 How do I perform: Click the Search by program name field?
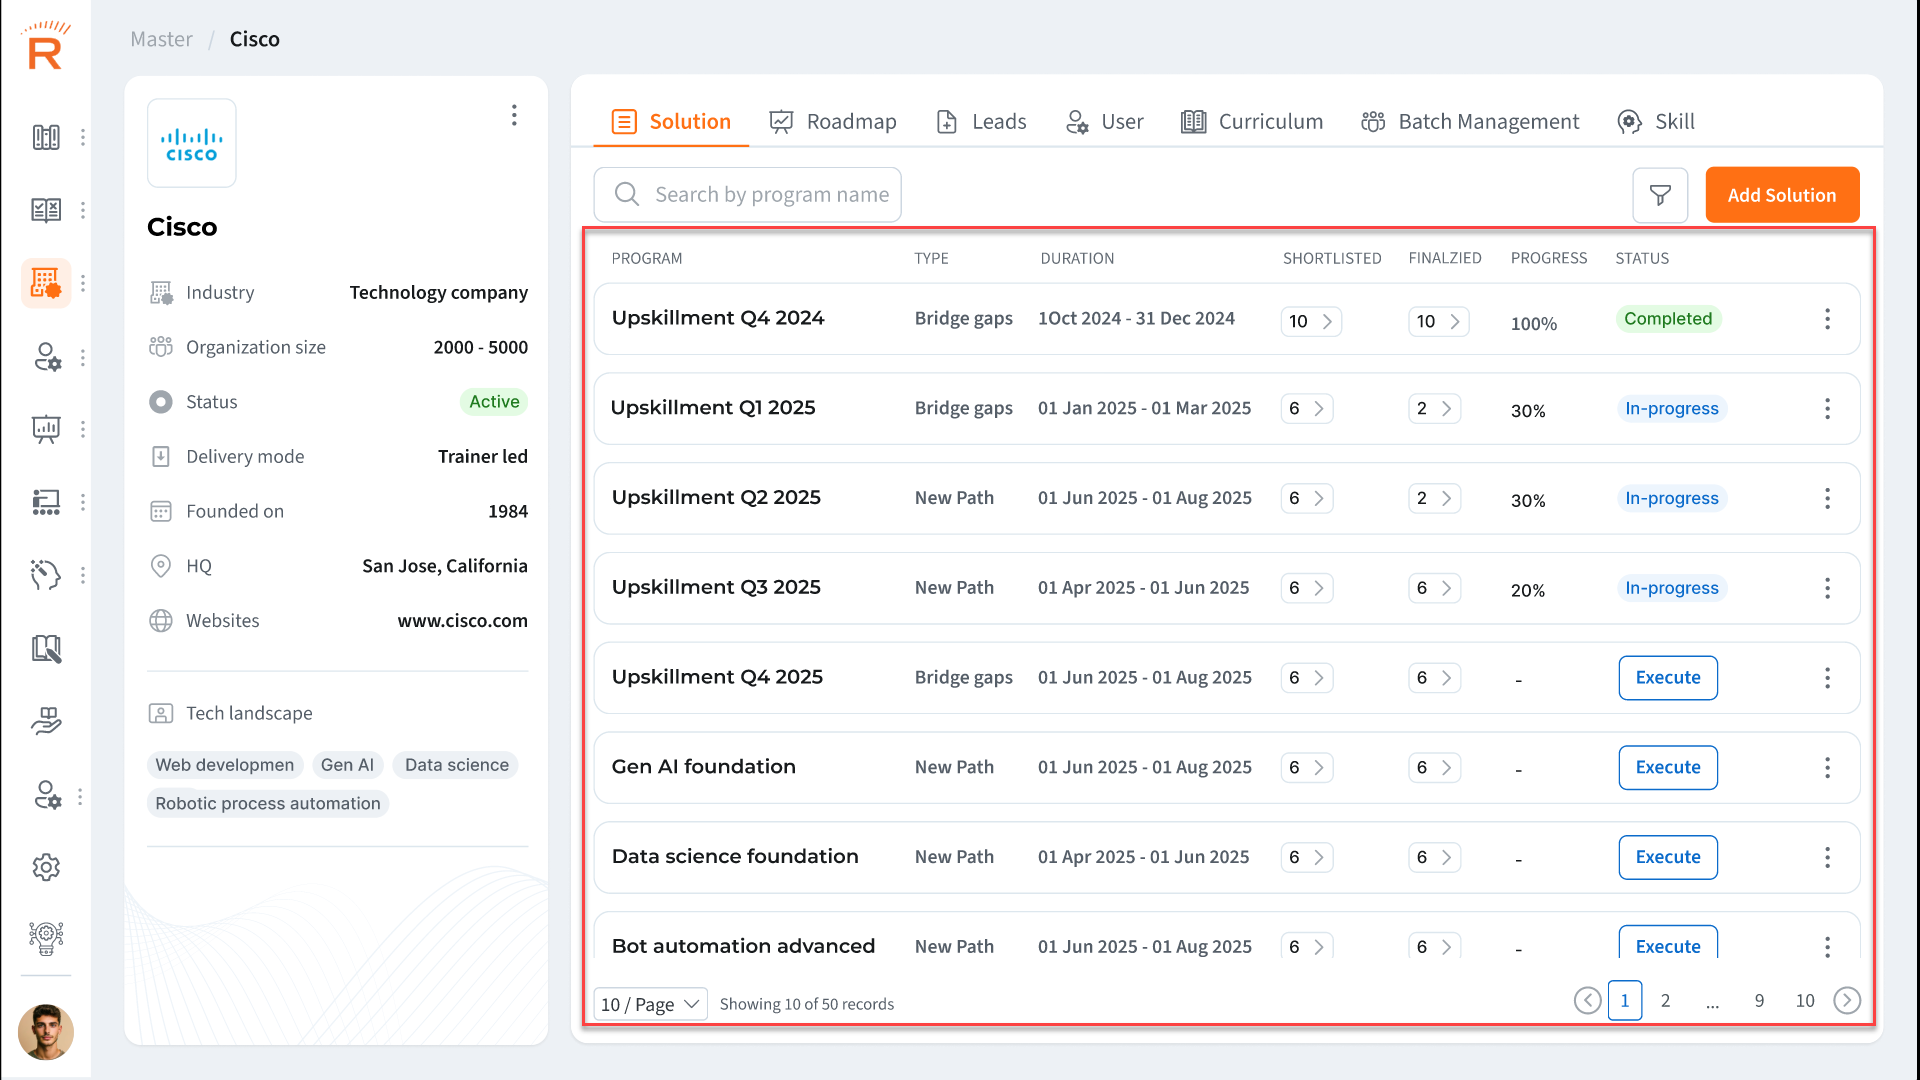tap(770, 195)
